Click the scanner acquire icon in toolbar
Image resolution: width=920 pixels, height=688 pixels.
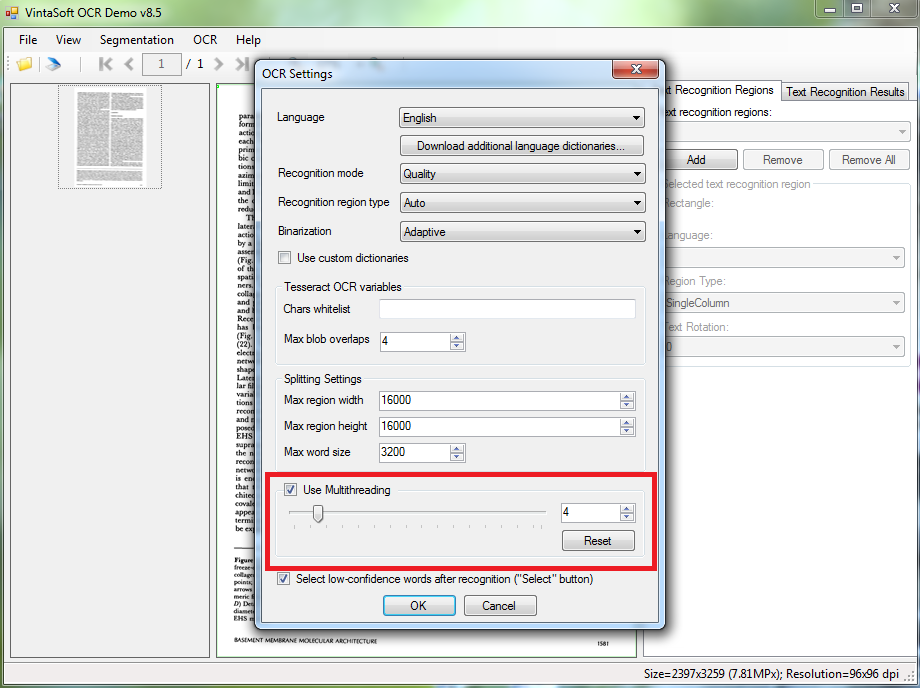coord(53,64)
